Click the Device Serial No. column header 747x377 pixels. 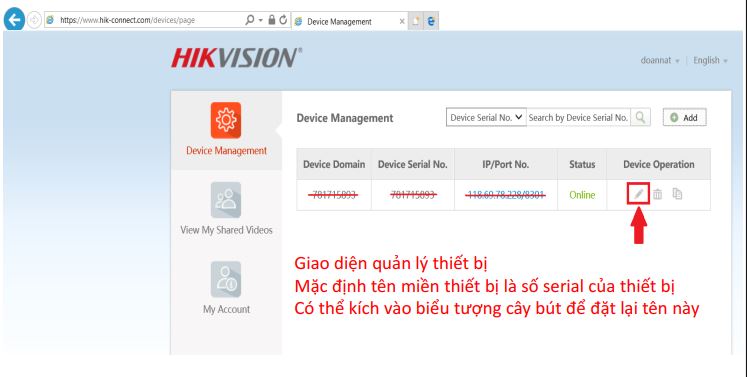click(413, 164)
